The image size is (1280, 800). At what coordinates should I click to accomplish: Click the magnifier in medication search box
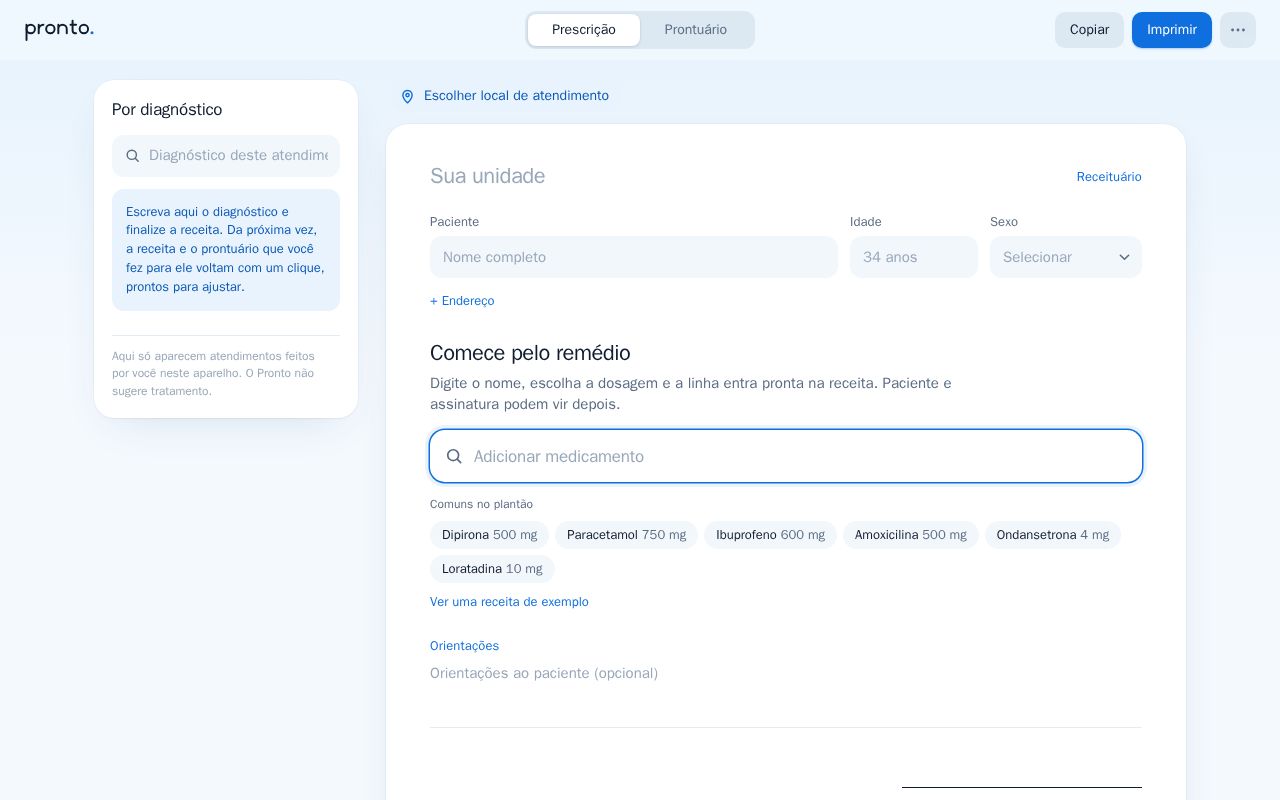[454, 456]
